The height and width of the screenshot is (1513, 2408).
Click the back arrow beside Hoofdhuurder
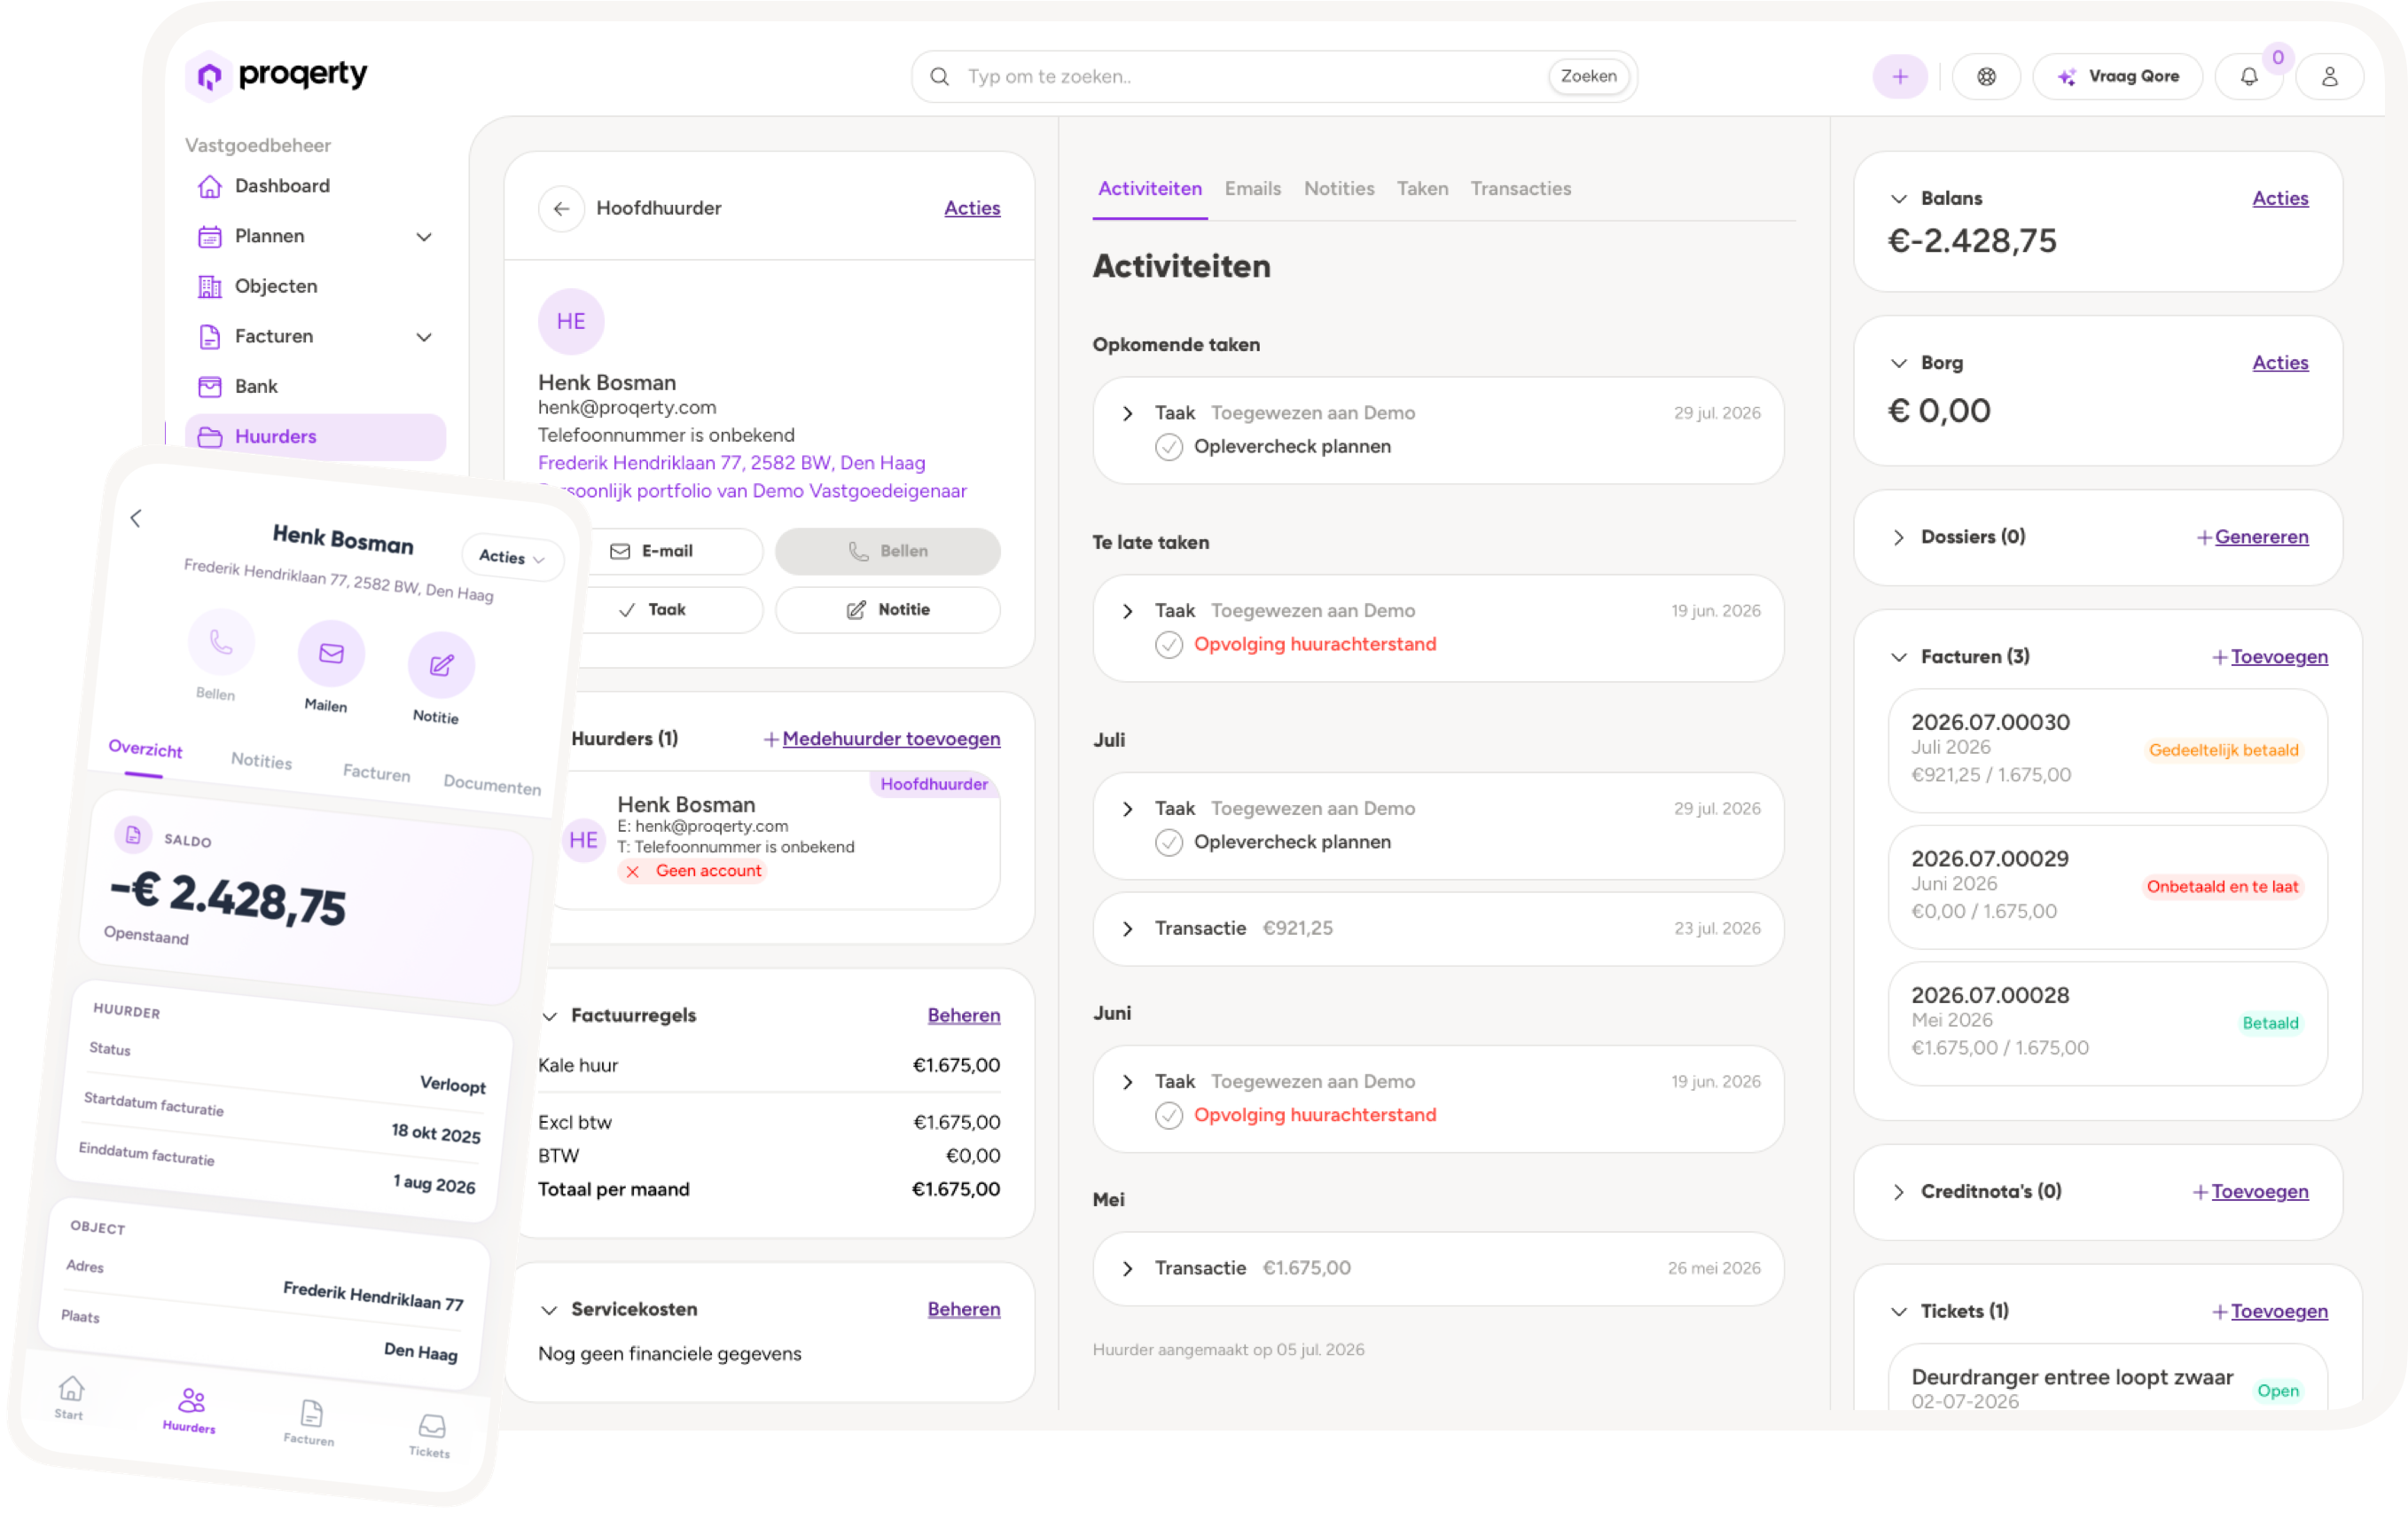pyautogui.click(x=561, y=208)
